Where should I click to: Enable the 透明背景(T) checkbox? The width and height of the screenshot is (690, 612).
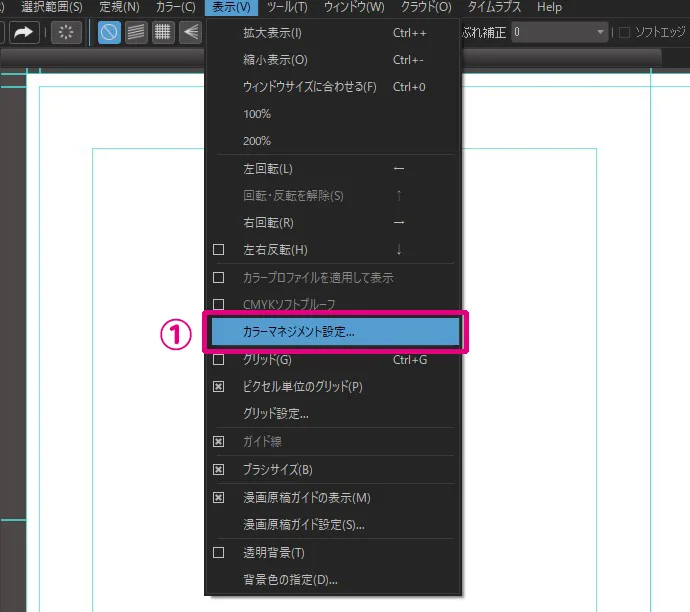(x=219, y=553)
